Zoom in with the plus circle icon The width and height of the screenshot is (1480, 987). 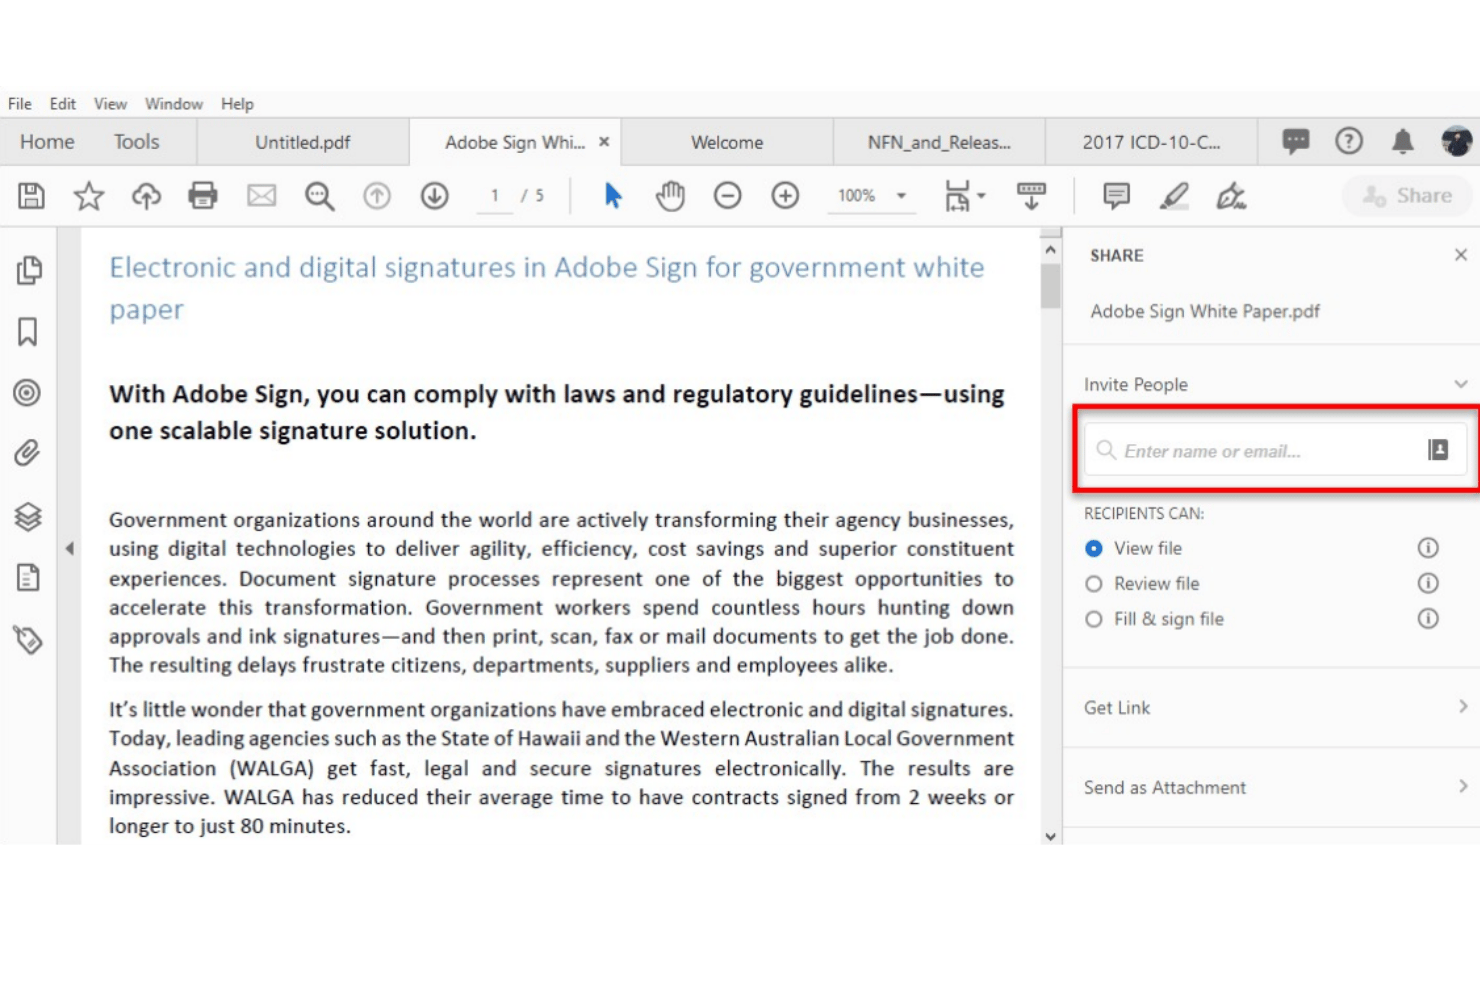click(x=785, y=196)
